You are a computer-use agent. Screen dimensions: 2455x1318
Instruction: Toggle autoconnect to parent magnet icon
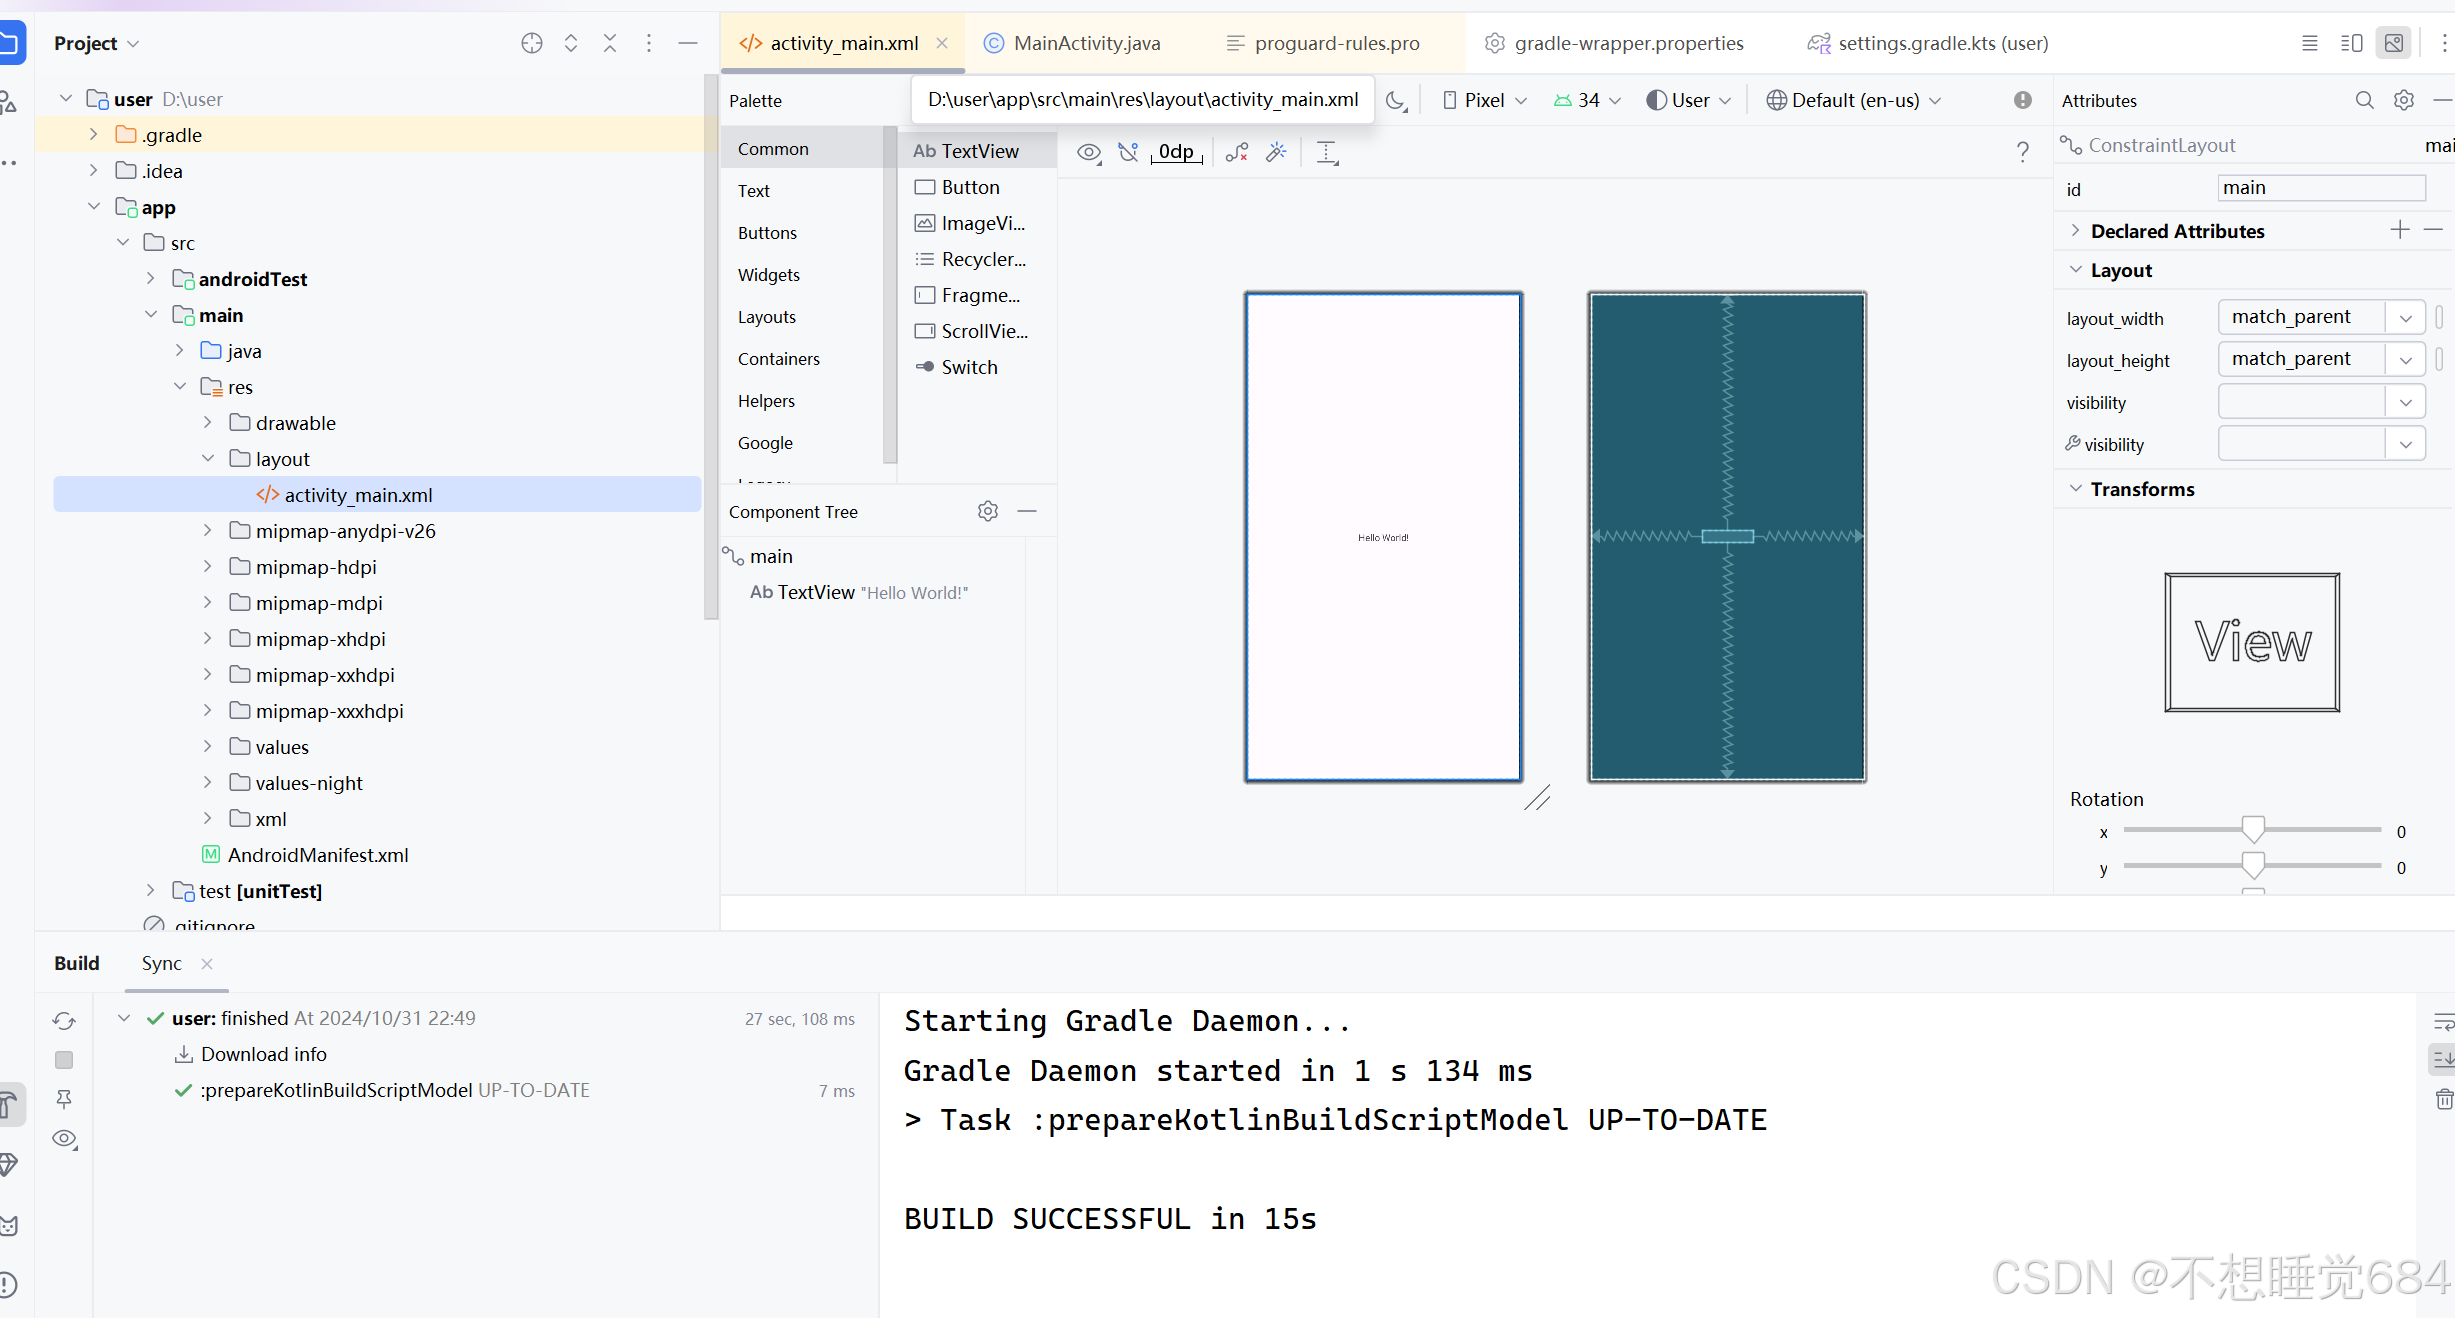tap(1128, 152)
